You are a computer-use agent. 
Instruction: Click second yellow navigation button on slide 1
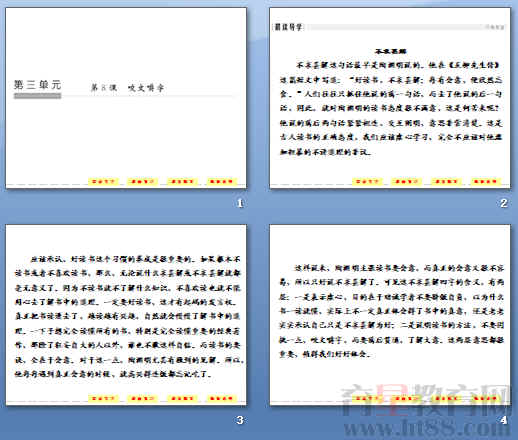pyautogui.click(x=143, y=182)
